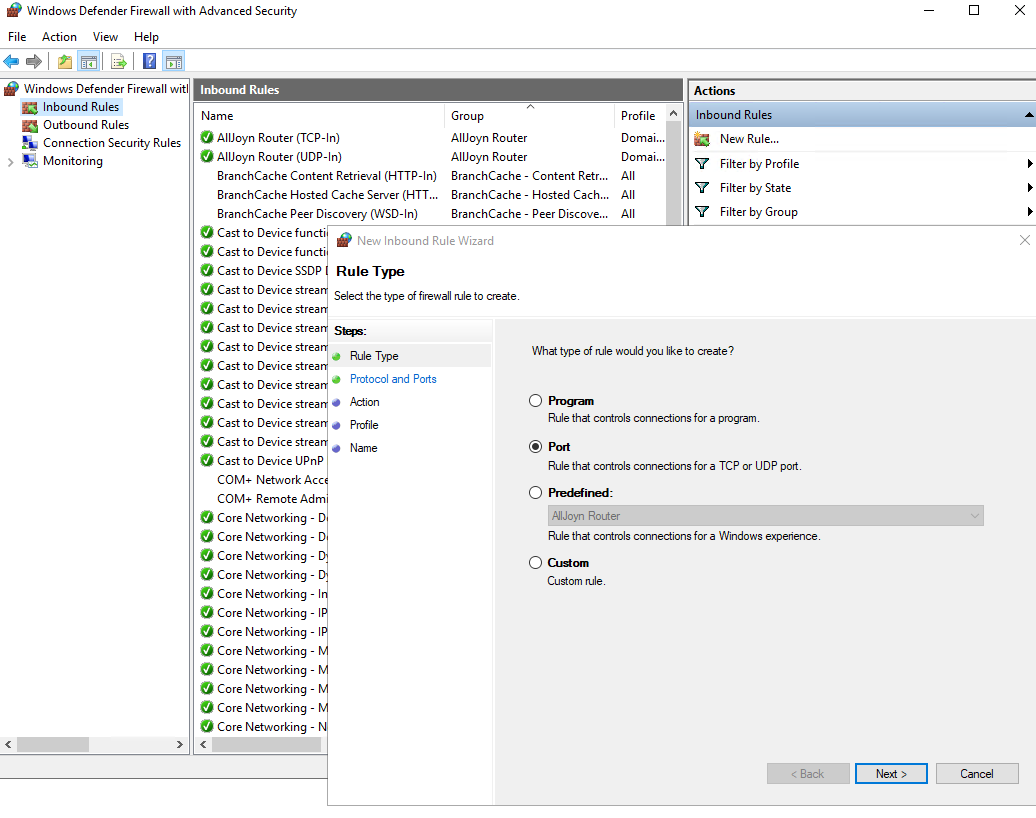This screenshot has height=818, width=1036.
Task: Click the tree pane scroll-right arrow
Action: 179,745
